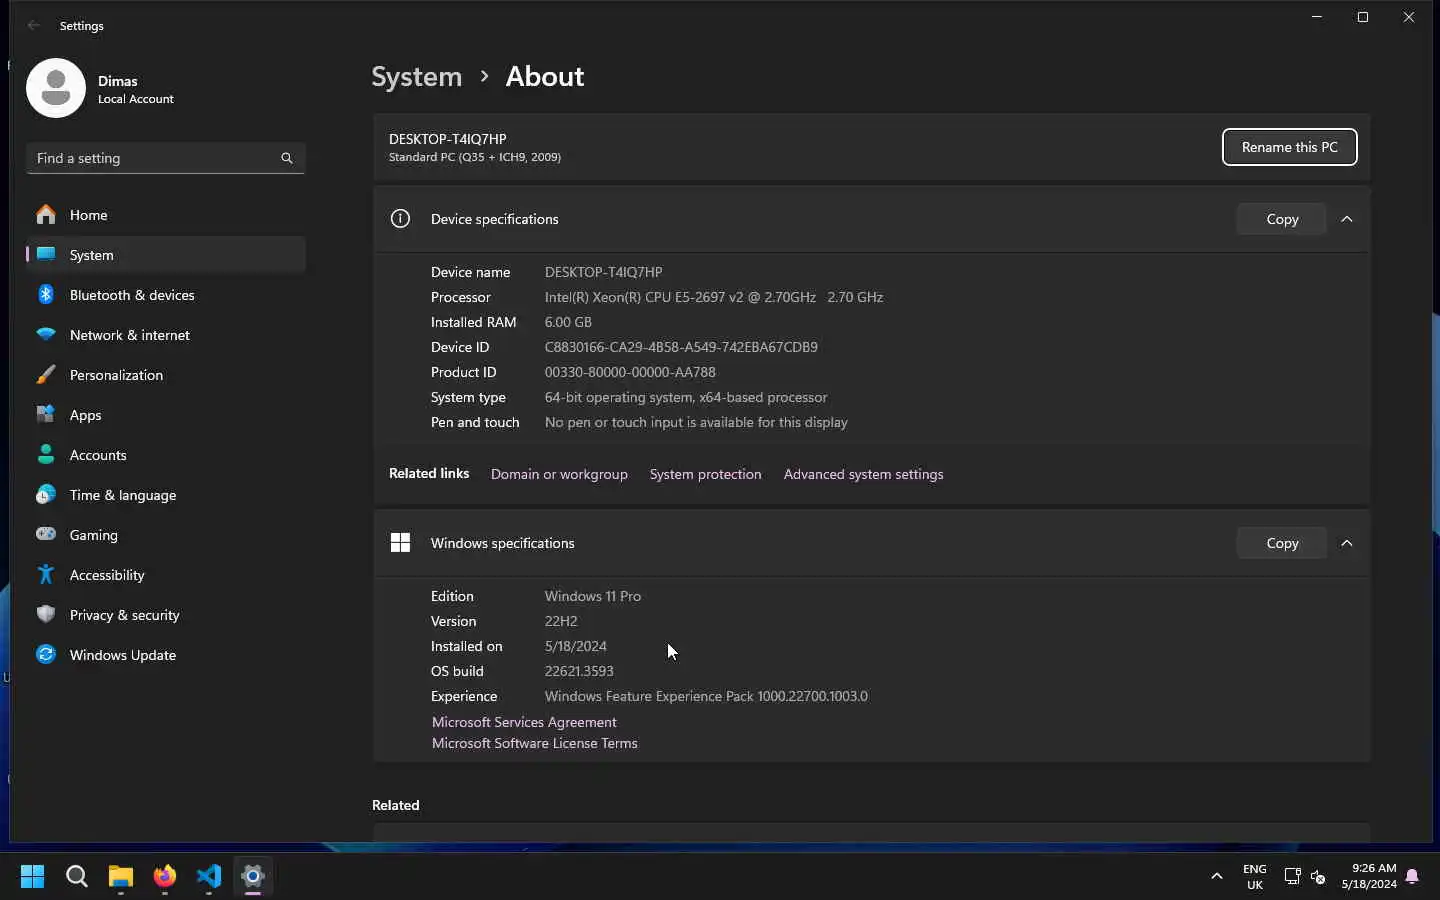Click the Device ID value text
This screenshot has height=900, width=1440.
pyautogui.click(x=681, y=347)
